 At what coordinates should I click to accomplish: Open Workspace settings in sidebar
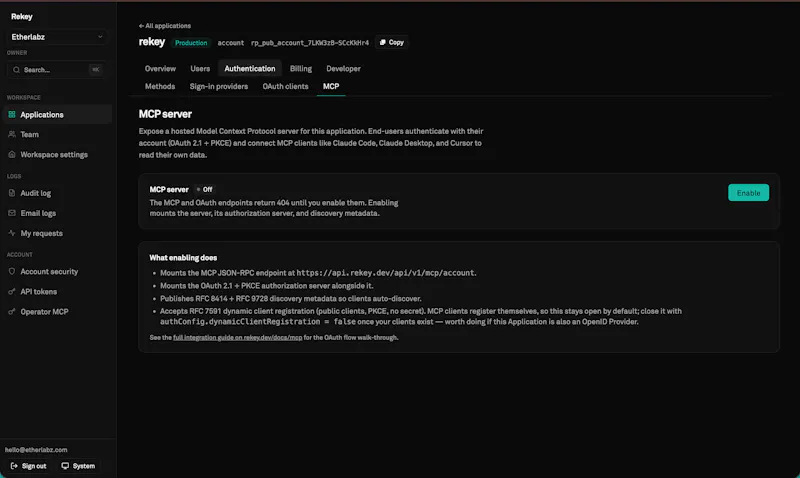point(57,154)
